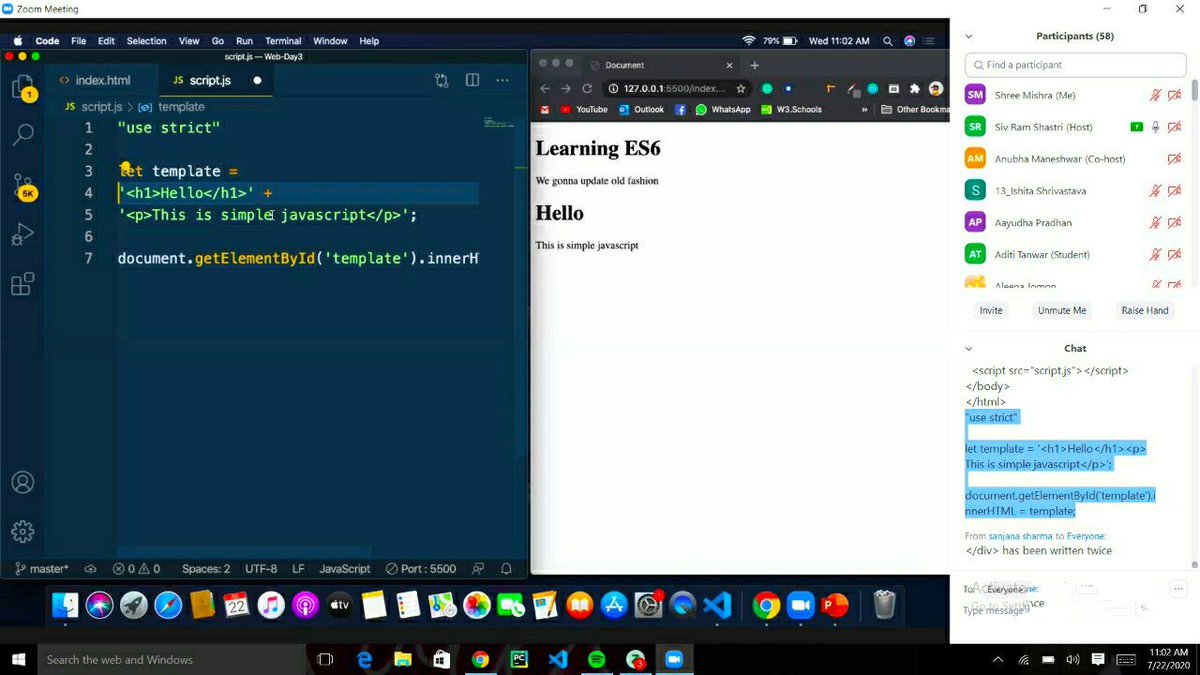Screen dimensions: 1200x675
Task: Open the Windows volume slider from system tray
Action: [1072, 659]
